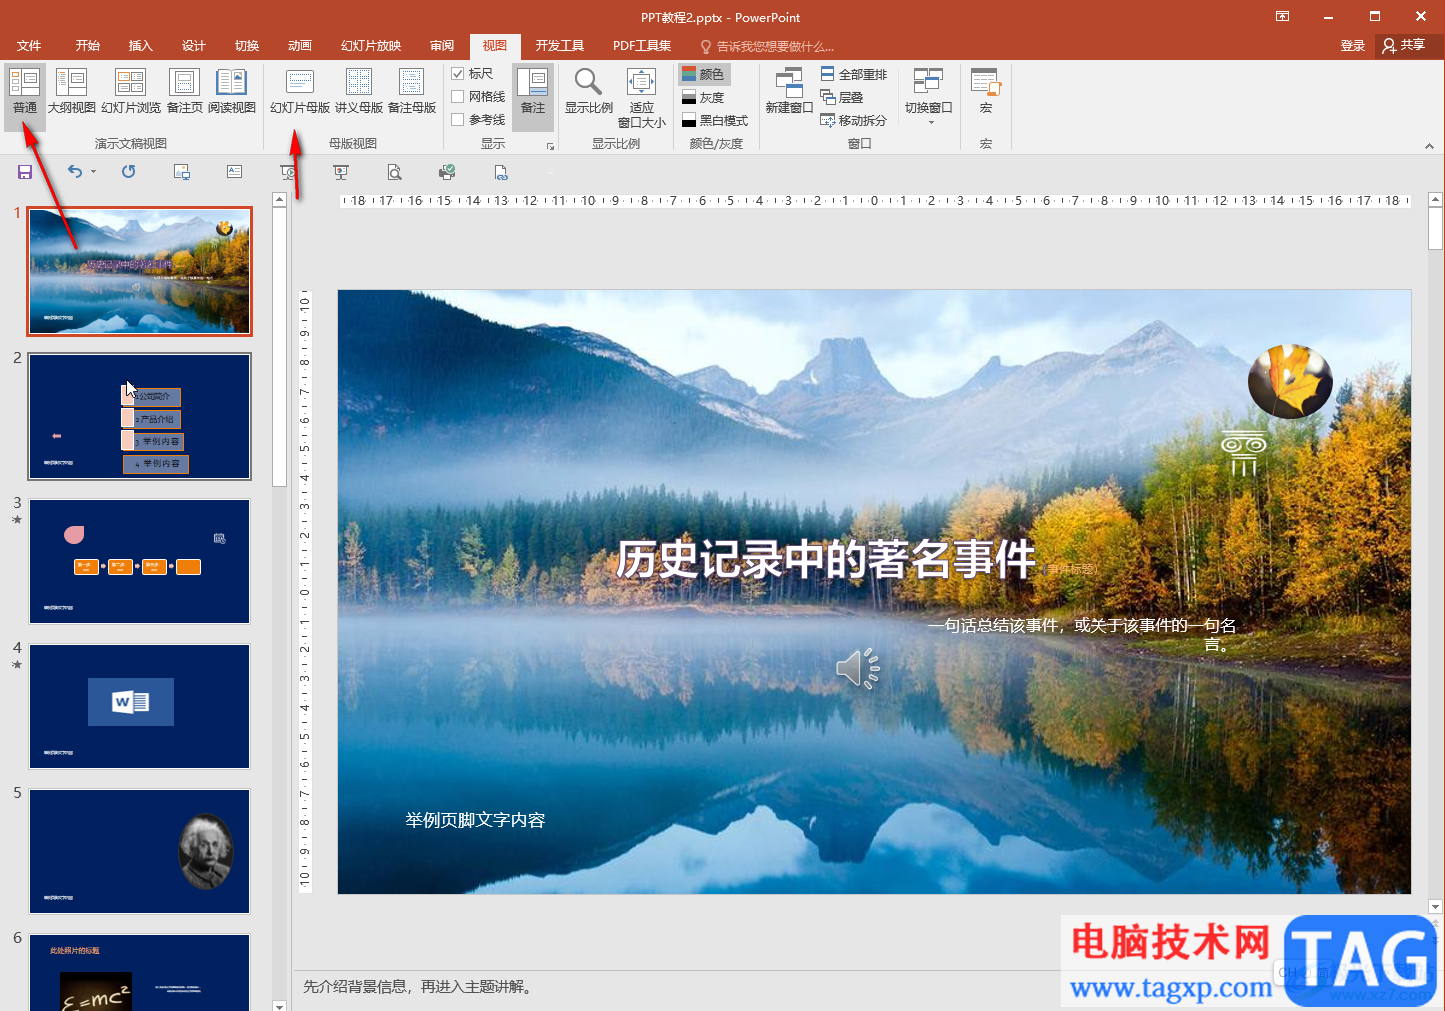Open the 文件 file tab
The width and height of the screenshot is (1445, 1011).
coord(29,46)
